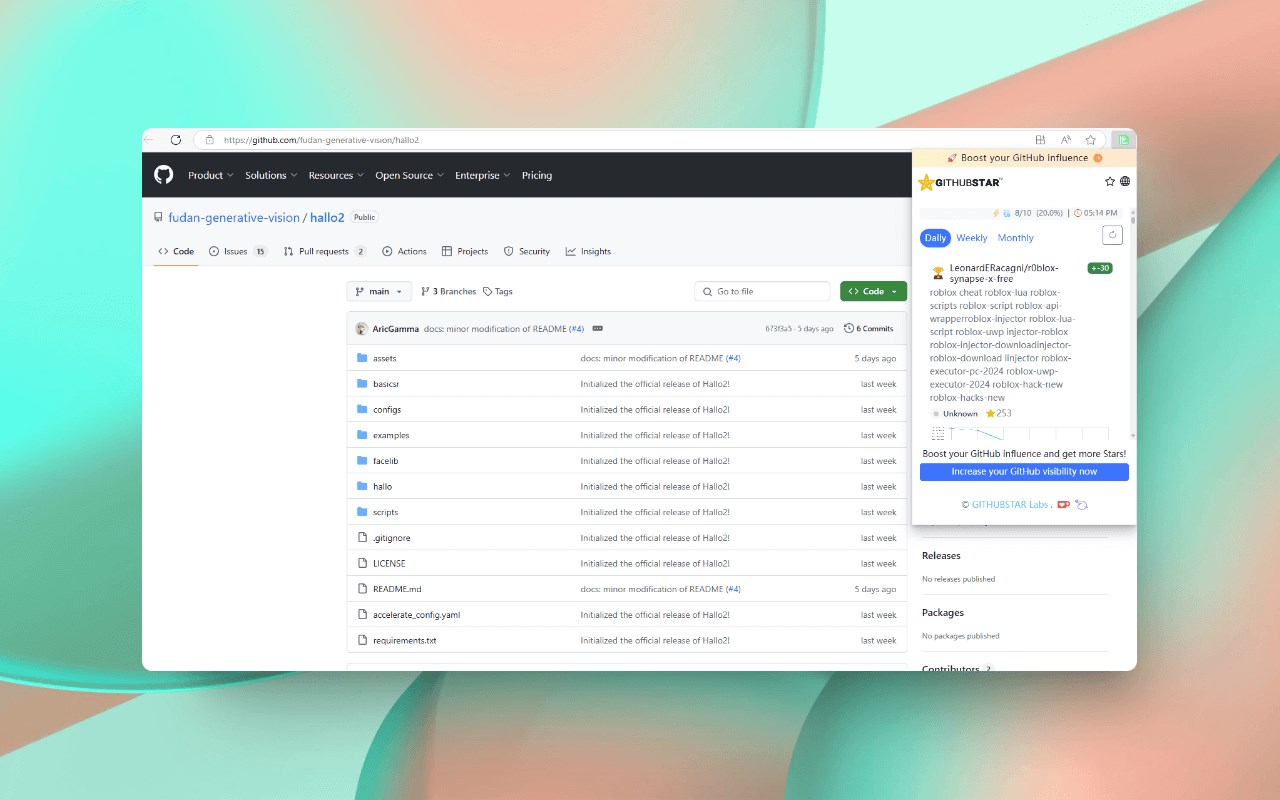This screenshot has height=800, width=1280.
Task: Open the Resources dropdown menu
Action: point(336,175)
